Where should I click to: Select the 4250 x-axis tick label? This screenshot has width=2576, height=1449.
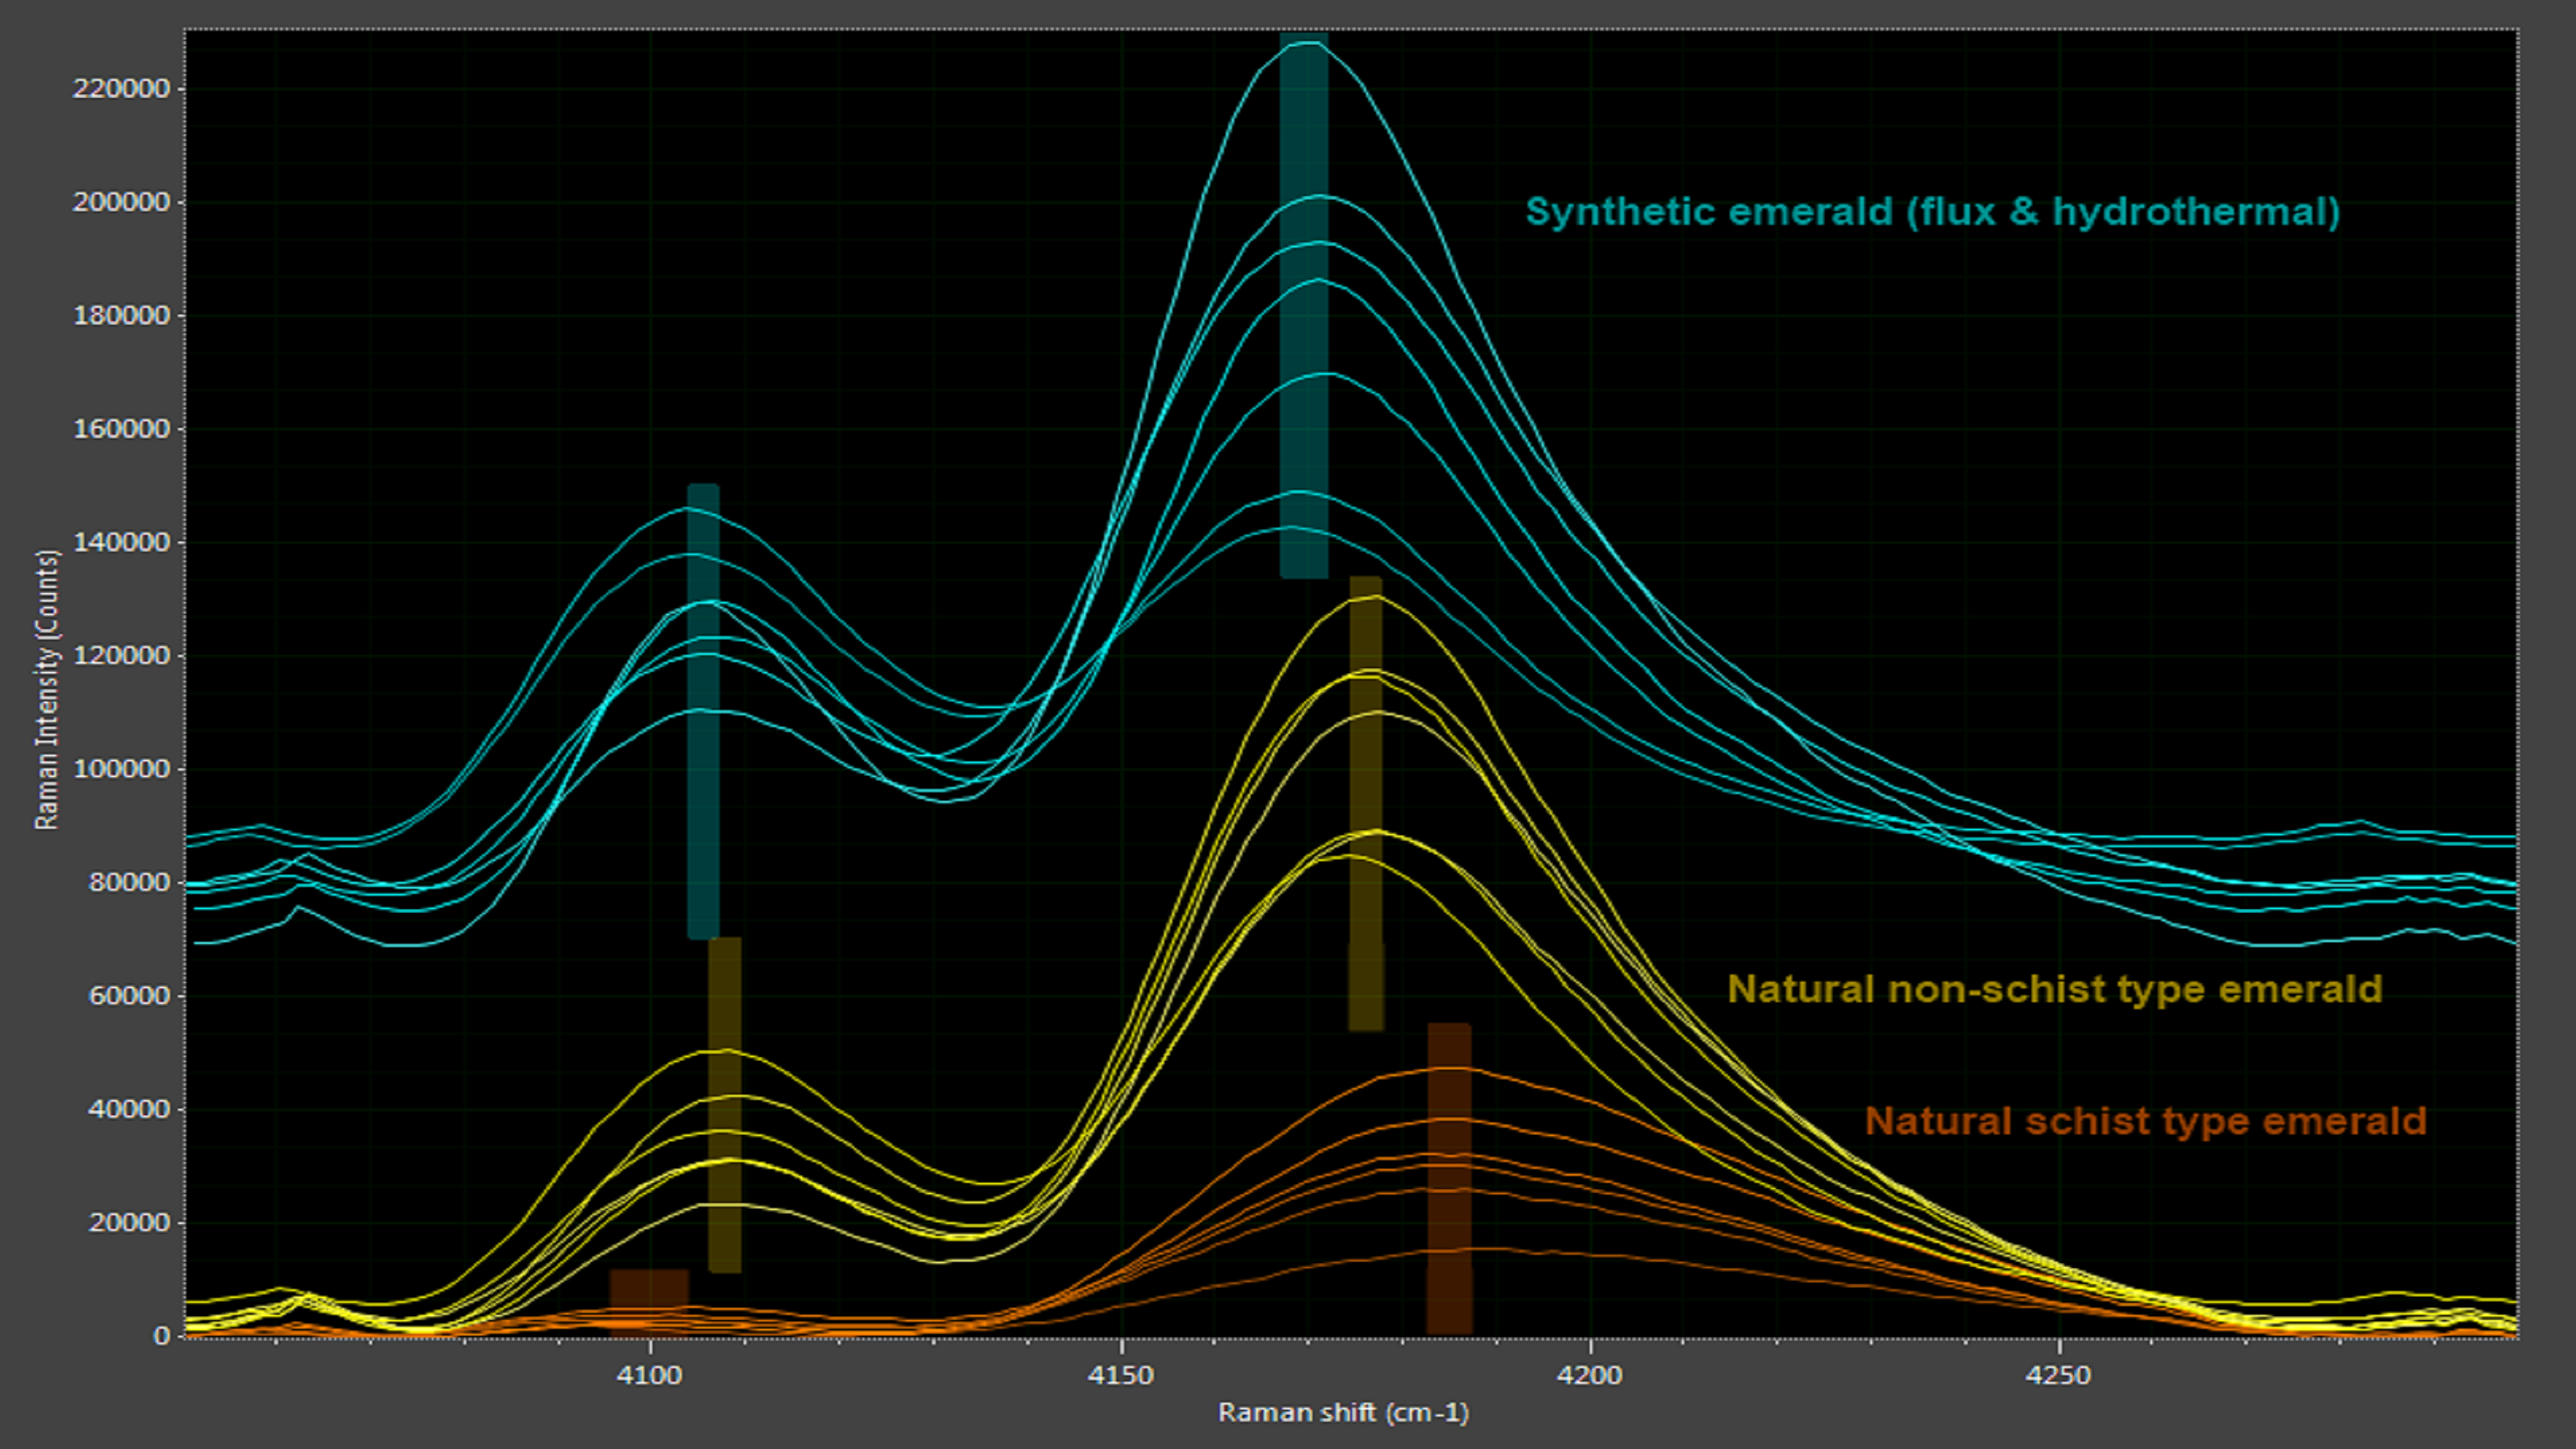[2058, 1375]
